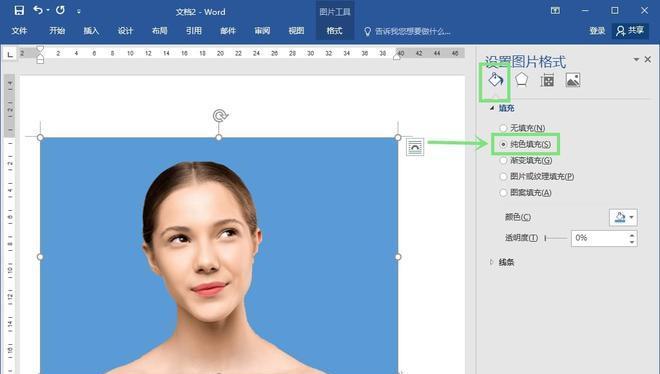Select the 邮件 ribbon tab
The height and width of the screenshot is (374, 660).
tap(228, 31)
